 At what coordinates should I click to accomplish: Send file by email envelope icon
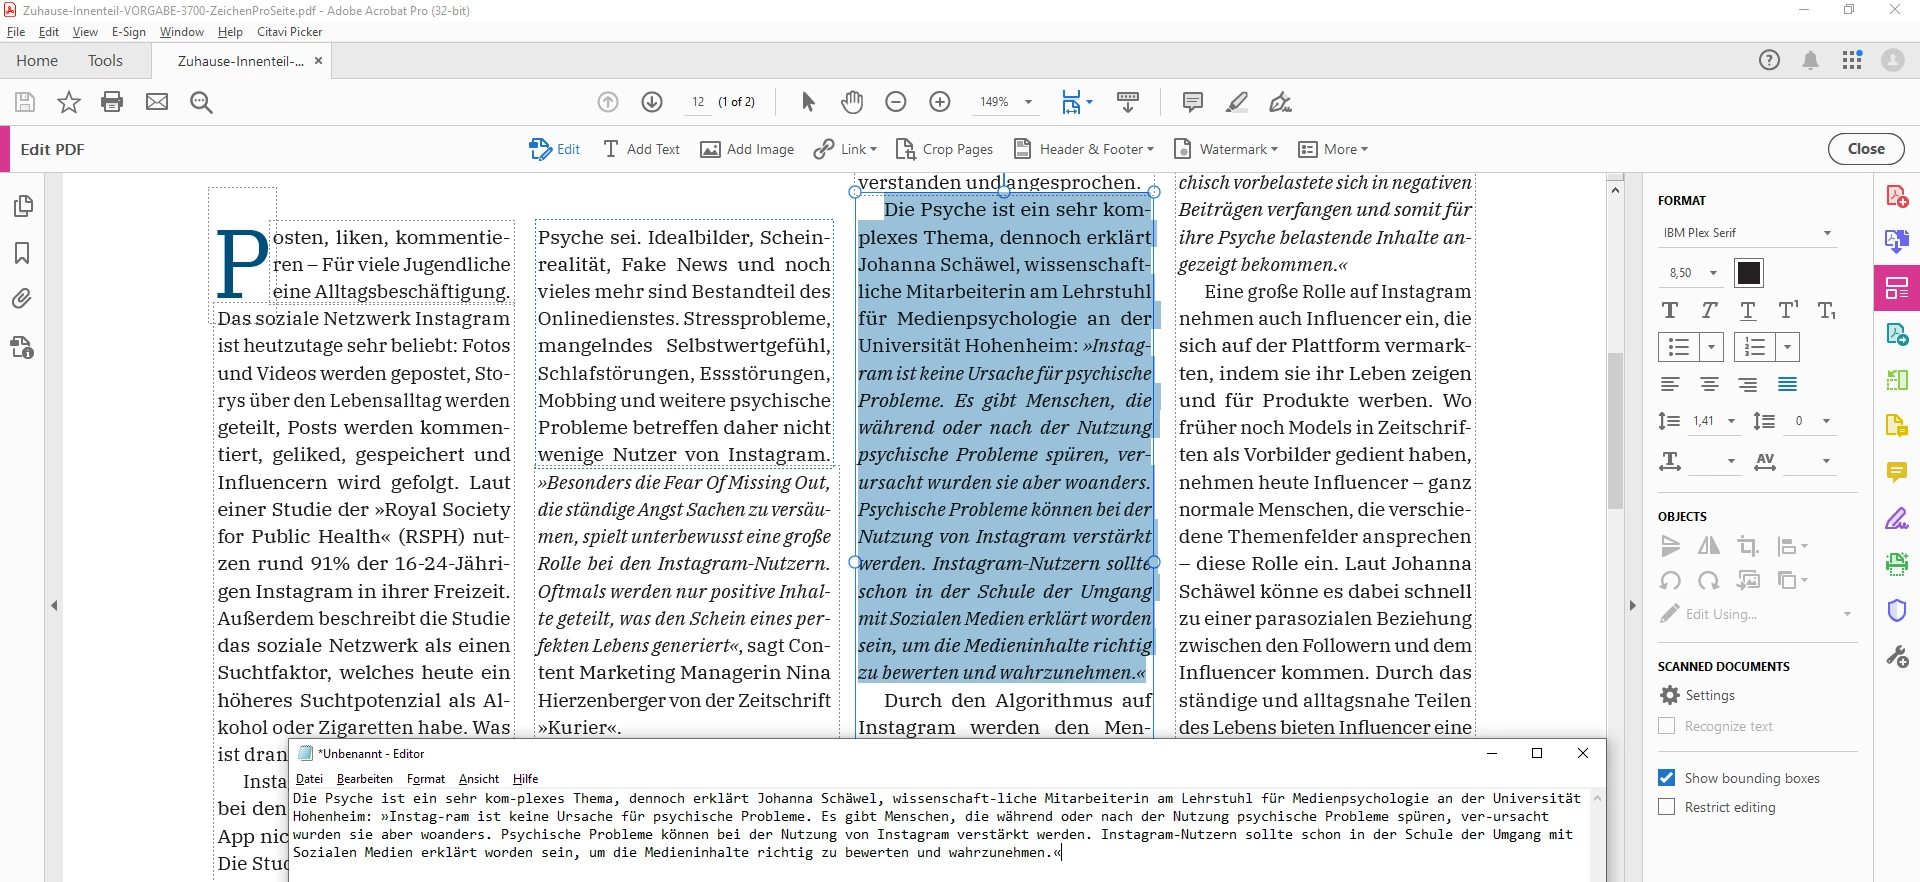tap(157, 102)
